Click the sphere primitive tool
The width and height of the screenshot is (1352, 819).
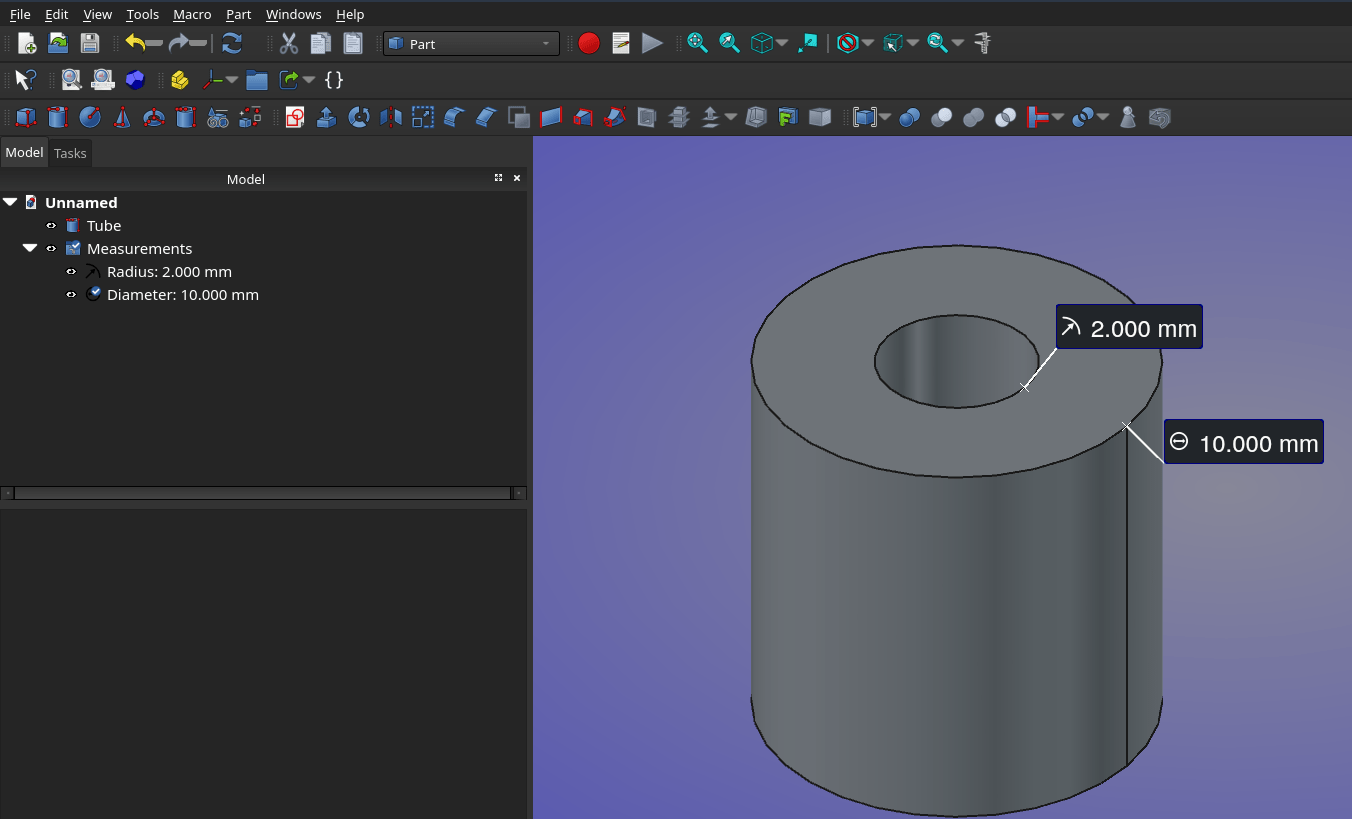click(90, 118)
